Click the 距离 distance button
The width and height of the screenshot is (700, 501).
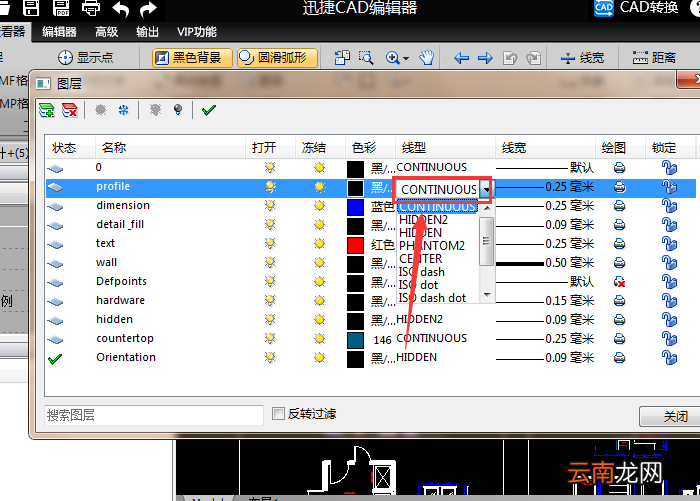click(x=654, y=58)
